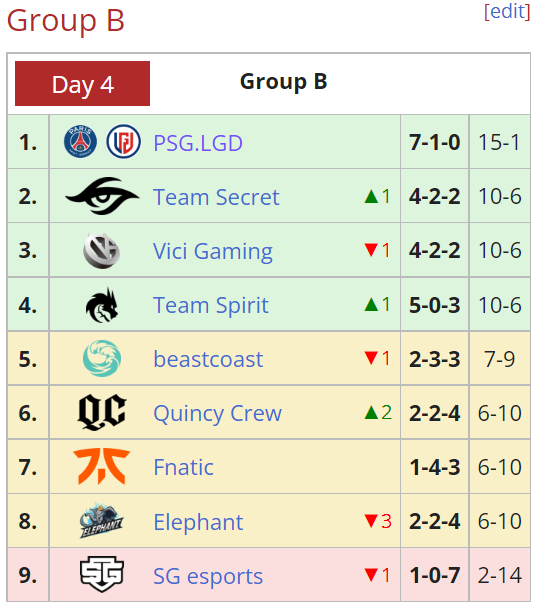Click the SG esports team link
This screenshot has width=539, height=613.
coord(208,577)
